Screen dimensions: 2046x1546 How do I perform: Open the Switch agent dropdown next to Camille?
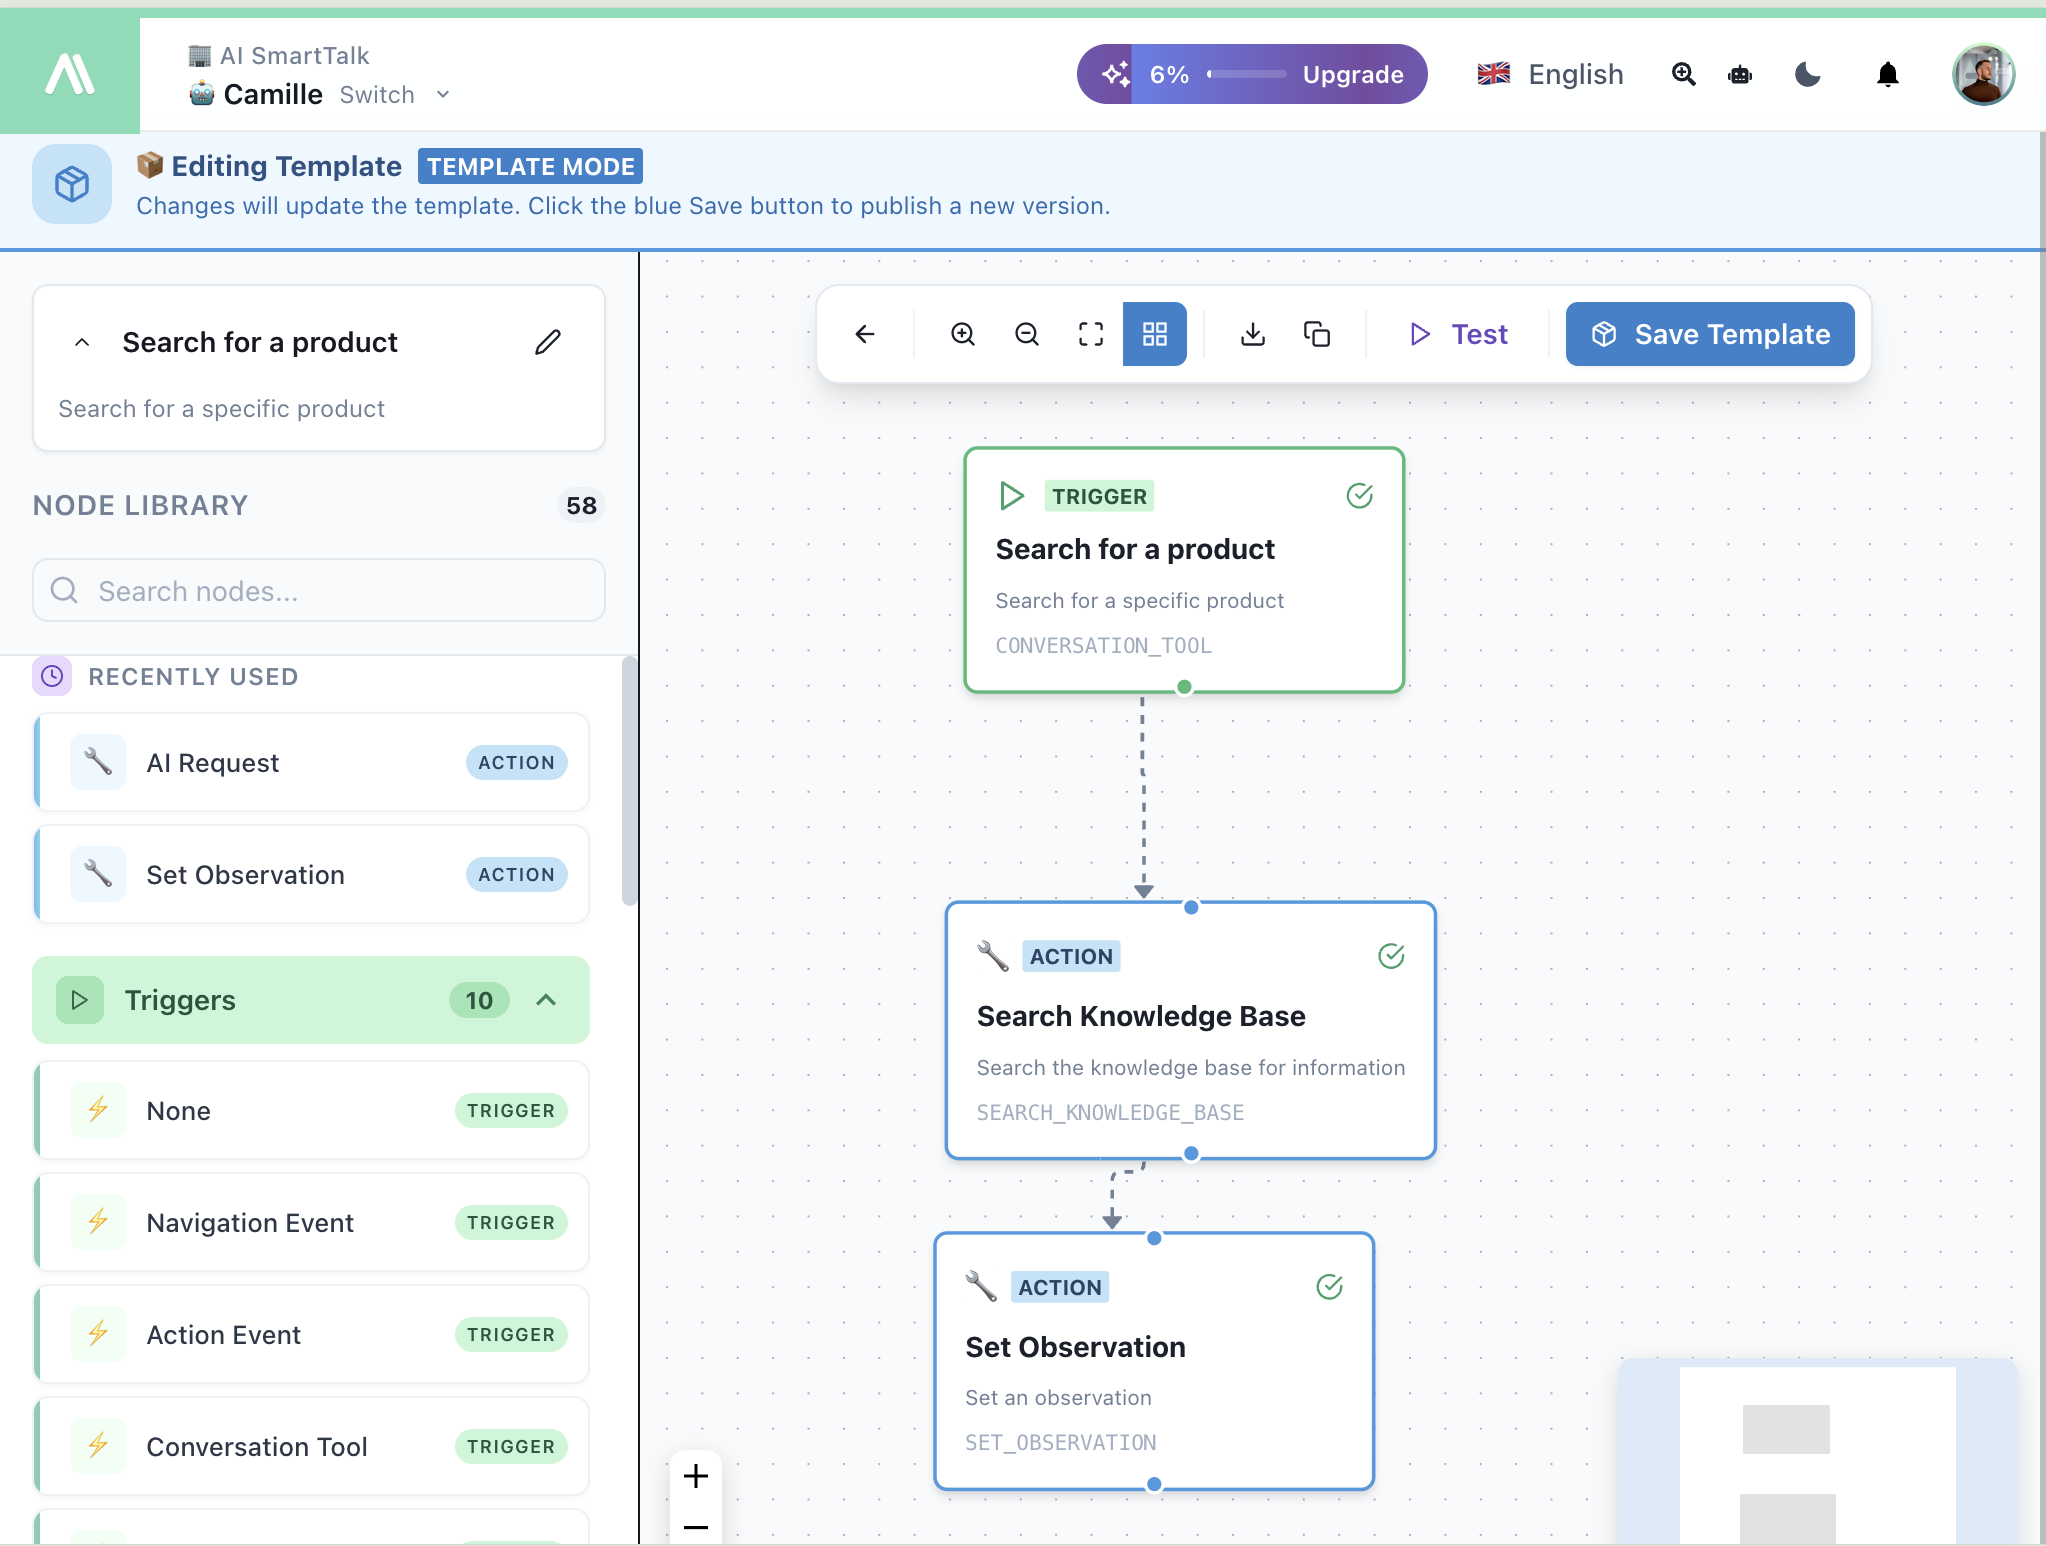(x=394, y=94)
